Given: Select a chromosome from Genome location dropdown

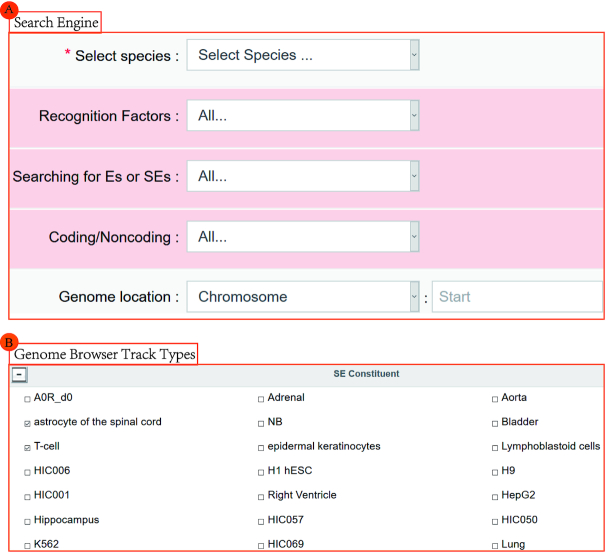Looking at the screenshot, I should coord(303,297).
